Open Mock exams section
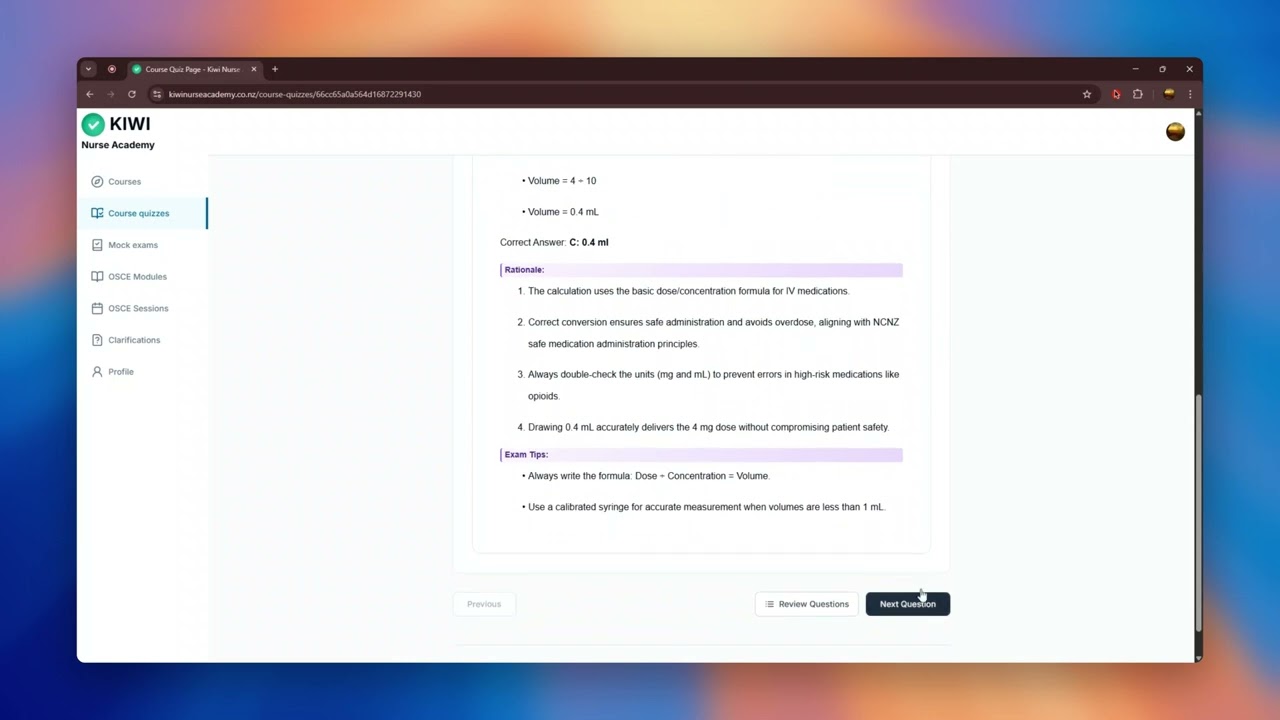This screenshot has width=1280, height=720. 132,245
